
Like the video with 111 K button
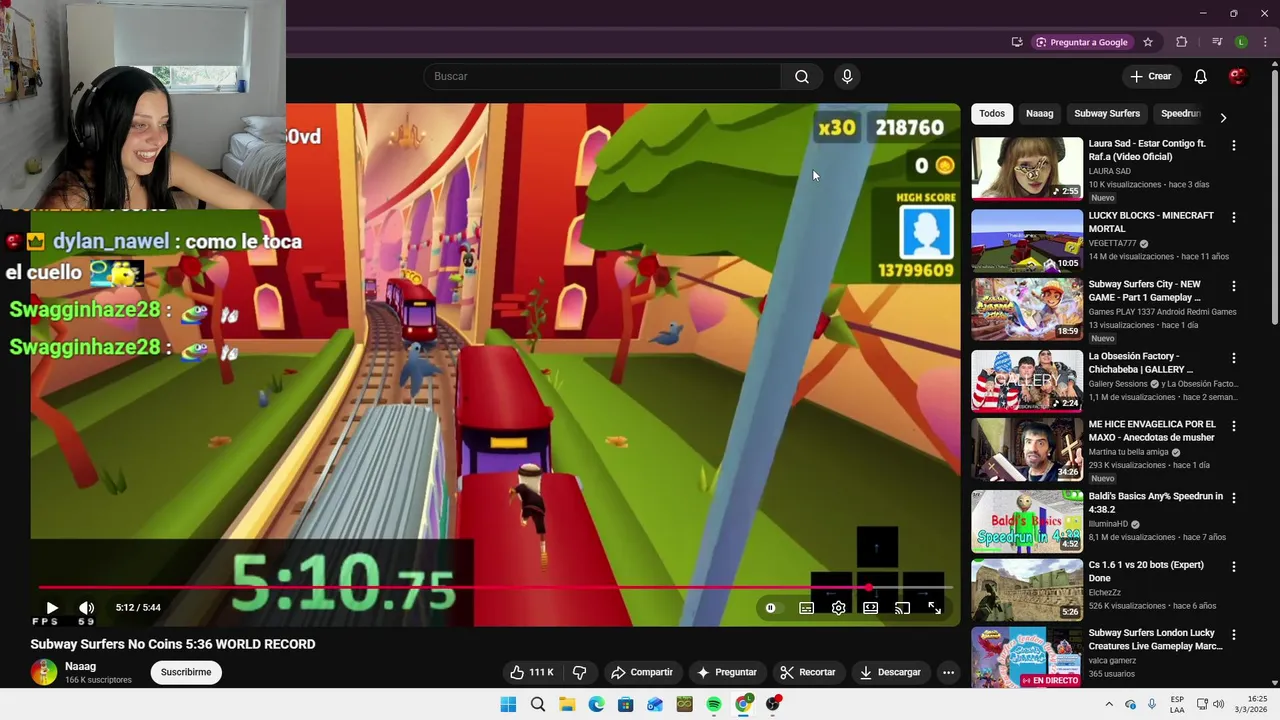pos(531,672)
